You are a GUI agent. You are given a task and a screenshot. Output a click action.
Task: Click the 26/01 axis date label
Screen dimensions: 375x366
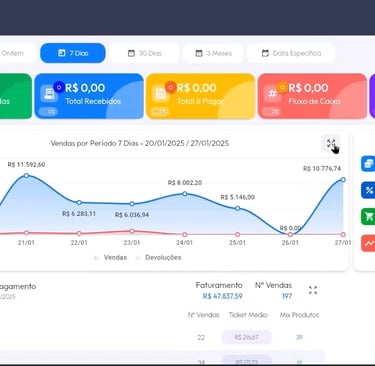[290, 243]
